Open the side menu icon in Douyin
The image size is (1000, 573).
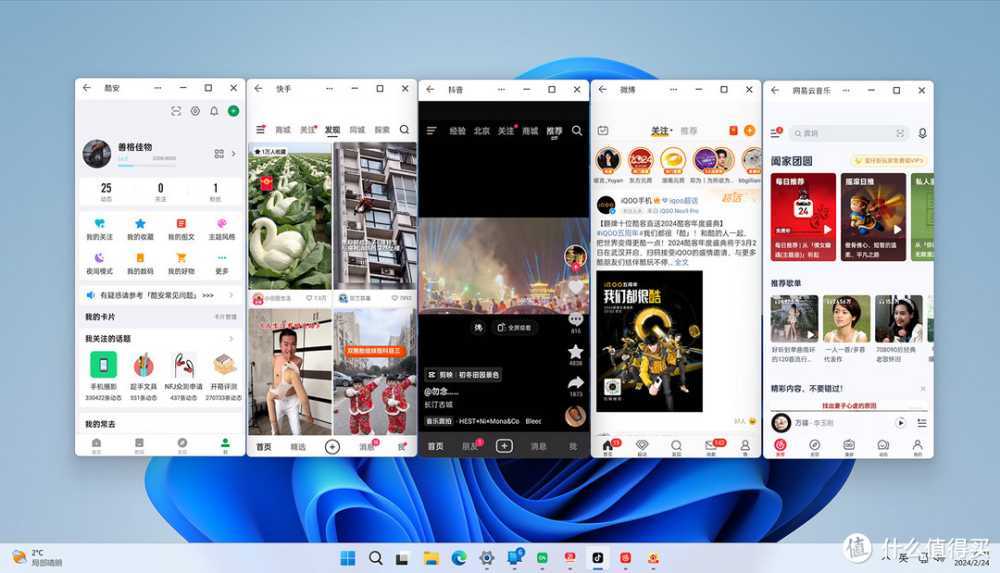tap(431, 131)
